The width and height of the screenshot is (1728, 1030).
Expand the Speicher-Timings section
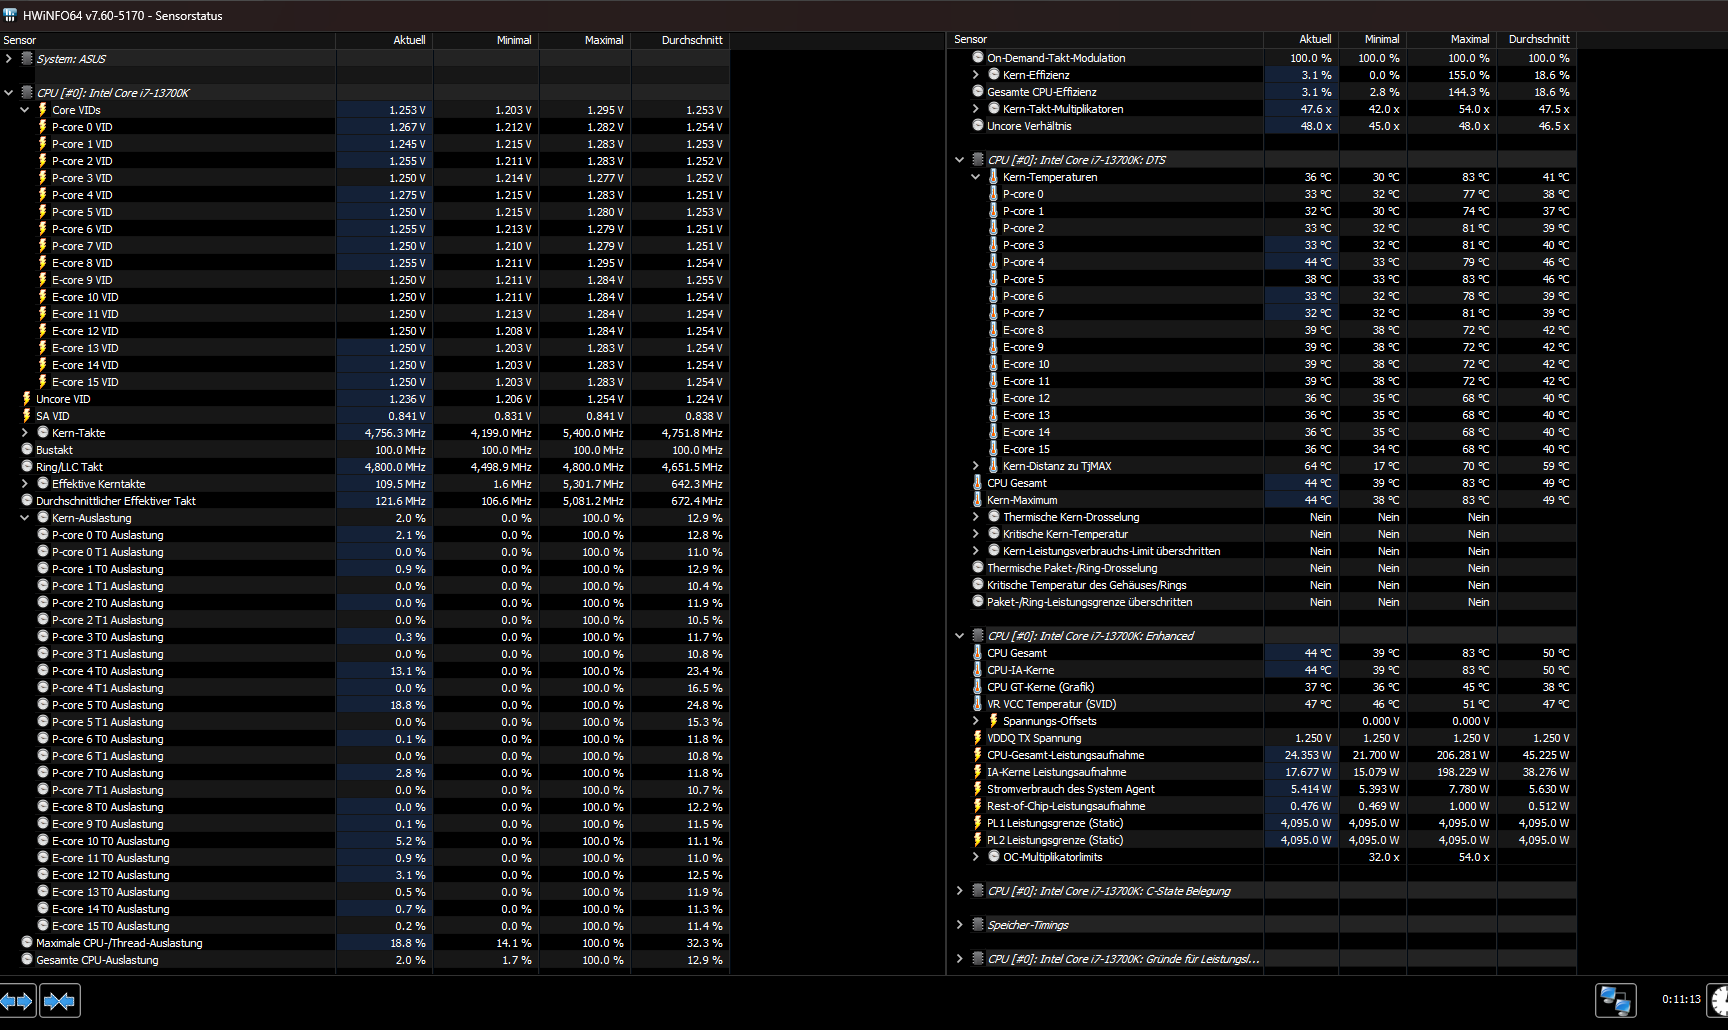coord(960,925)
